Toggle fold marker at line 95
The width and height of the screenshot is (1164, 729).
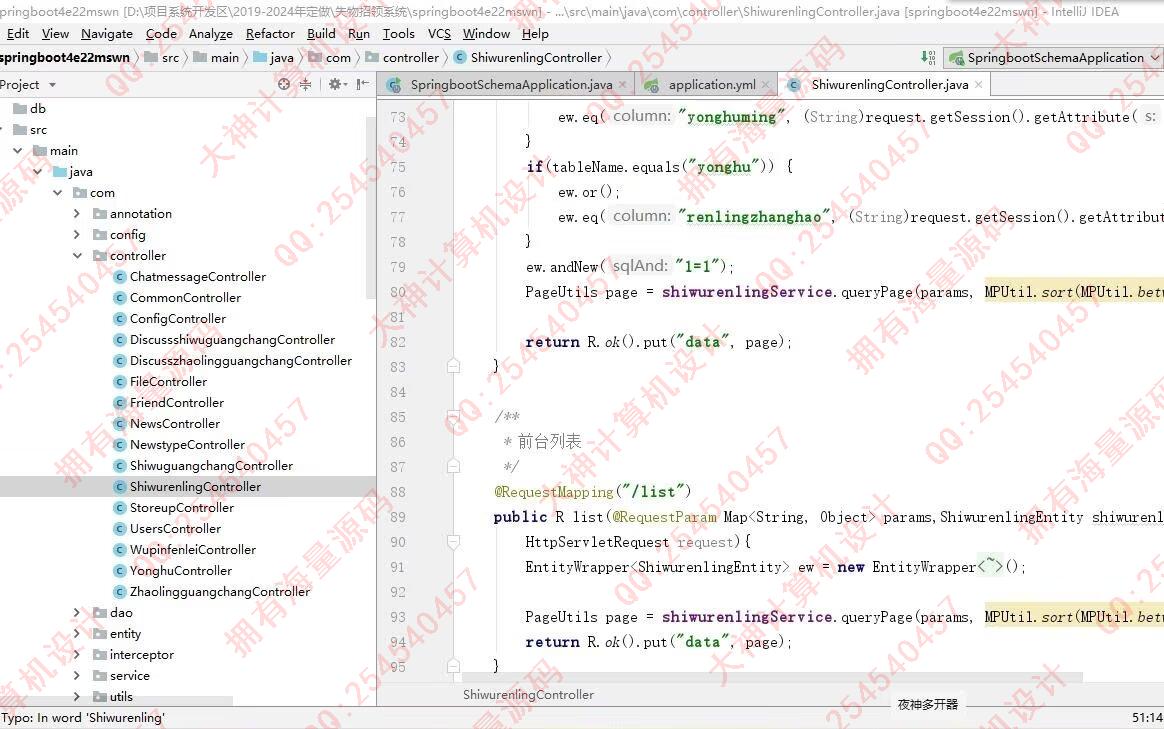[453, 666]
